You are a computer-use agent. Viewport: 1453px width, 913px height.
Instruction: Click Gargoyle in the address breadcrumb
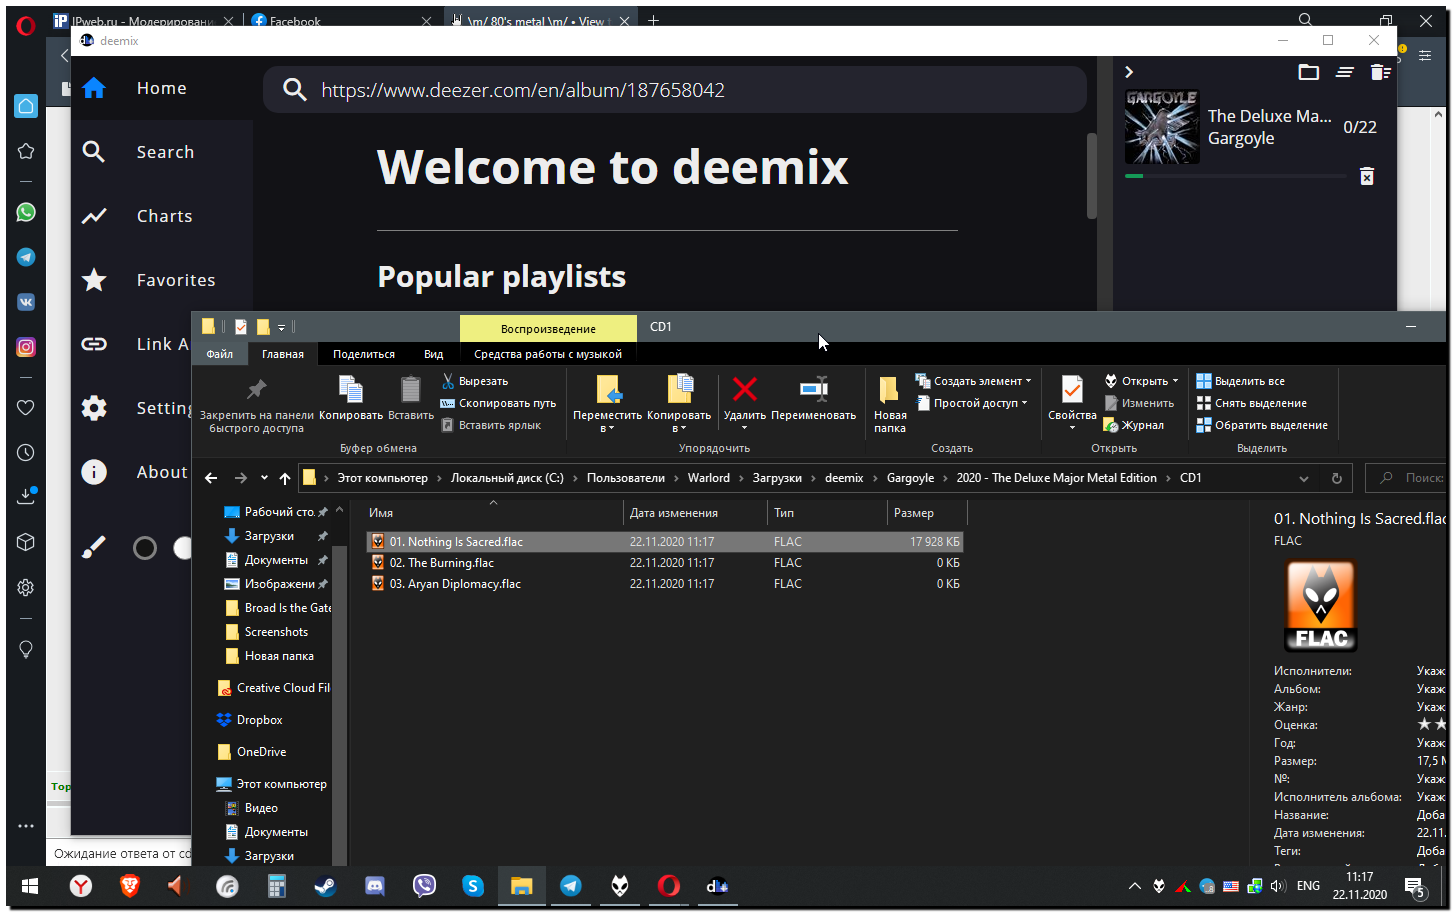point(910,478)
